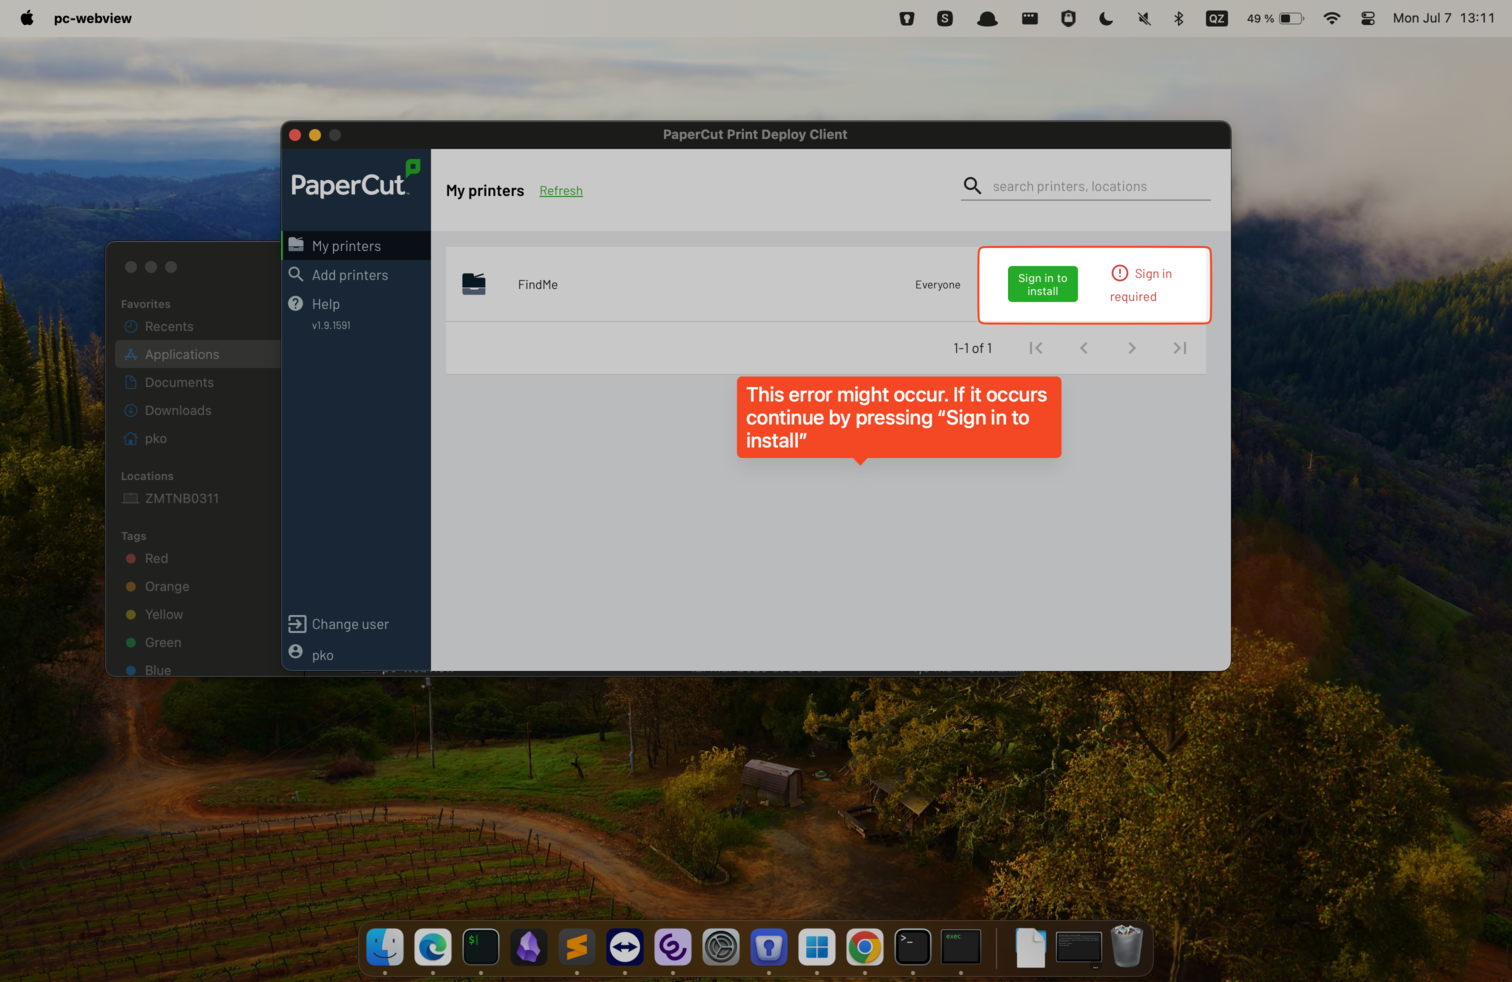Open Obsidian from the Dock
Screen dimensions: 1512x982
[x=529, y=947]
